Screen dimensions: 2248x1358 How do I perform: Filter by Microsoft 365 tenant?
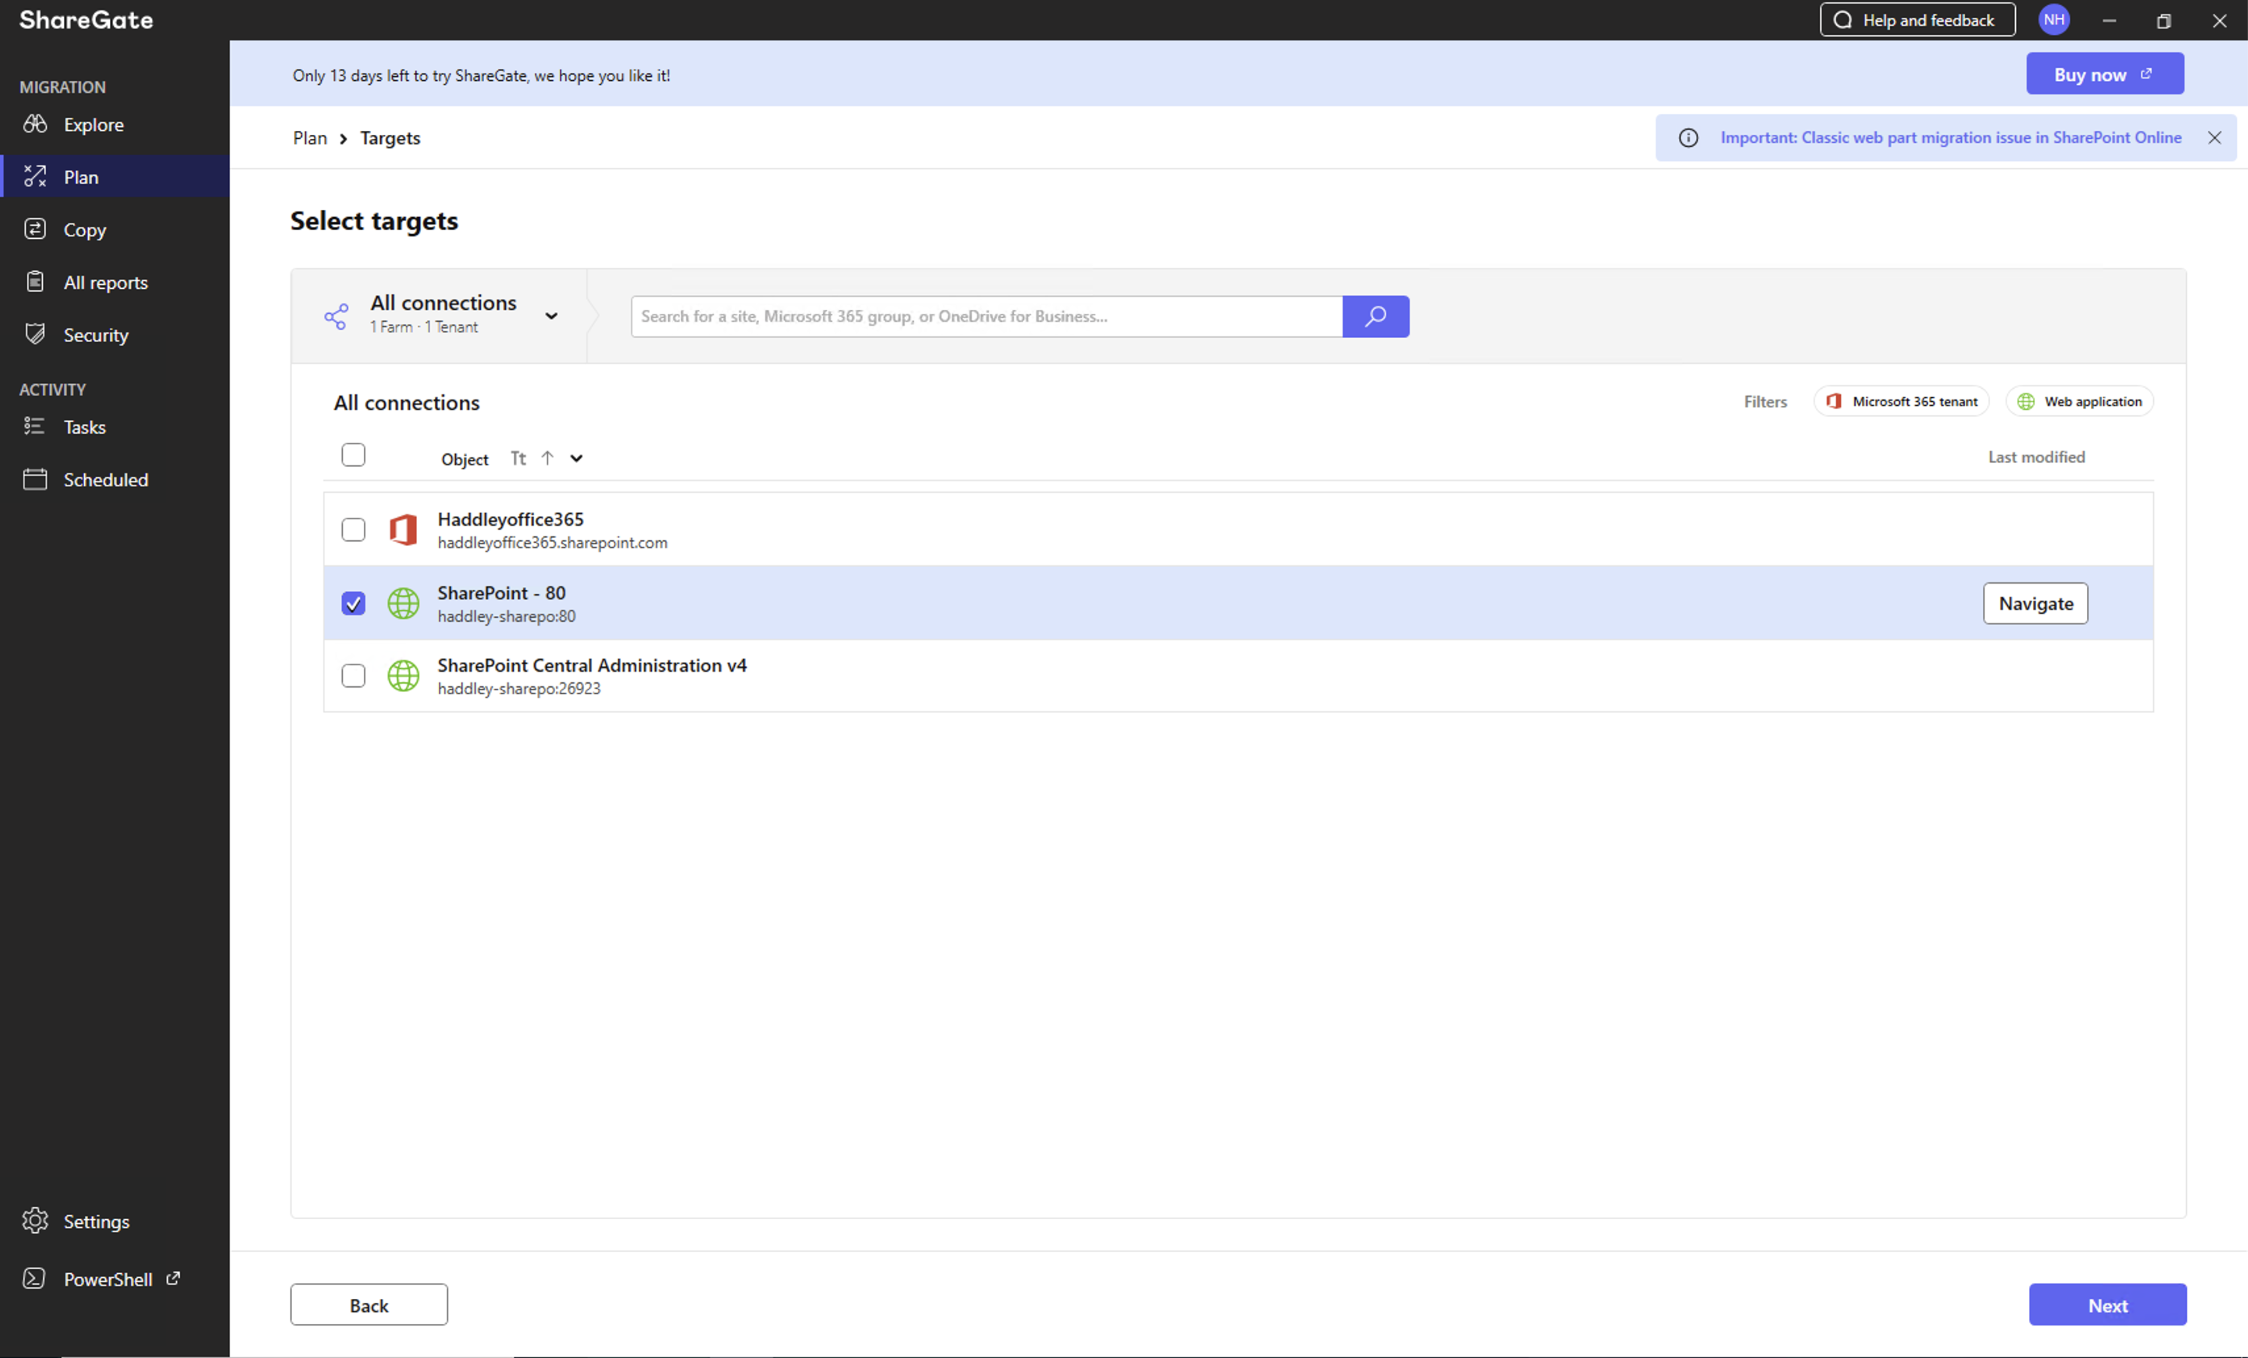click(x=1901, y=401)
